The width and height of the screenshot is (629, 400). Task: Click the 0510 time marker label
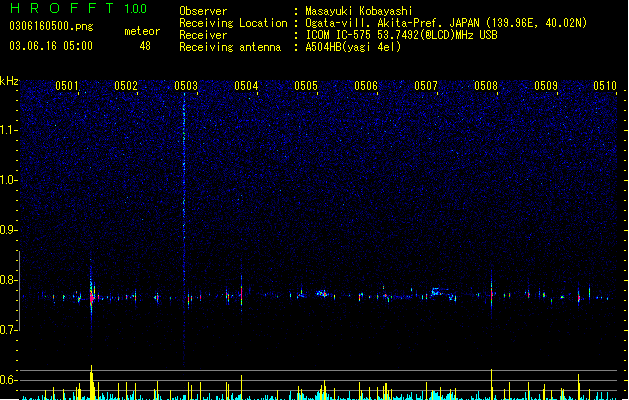point(605,86)
